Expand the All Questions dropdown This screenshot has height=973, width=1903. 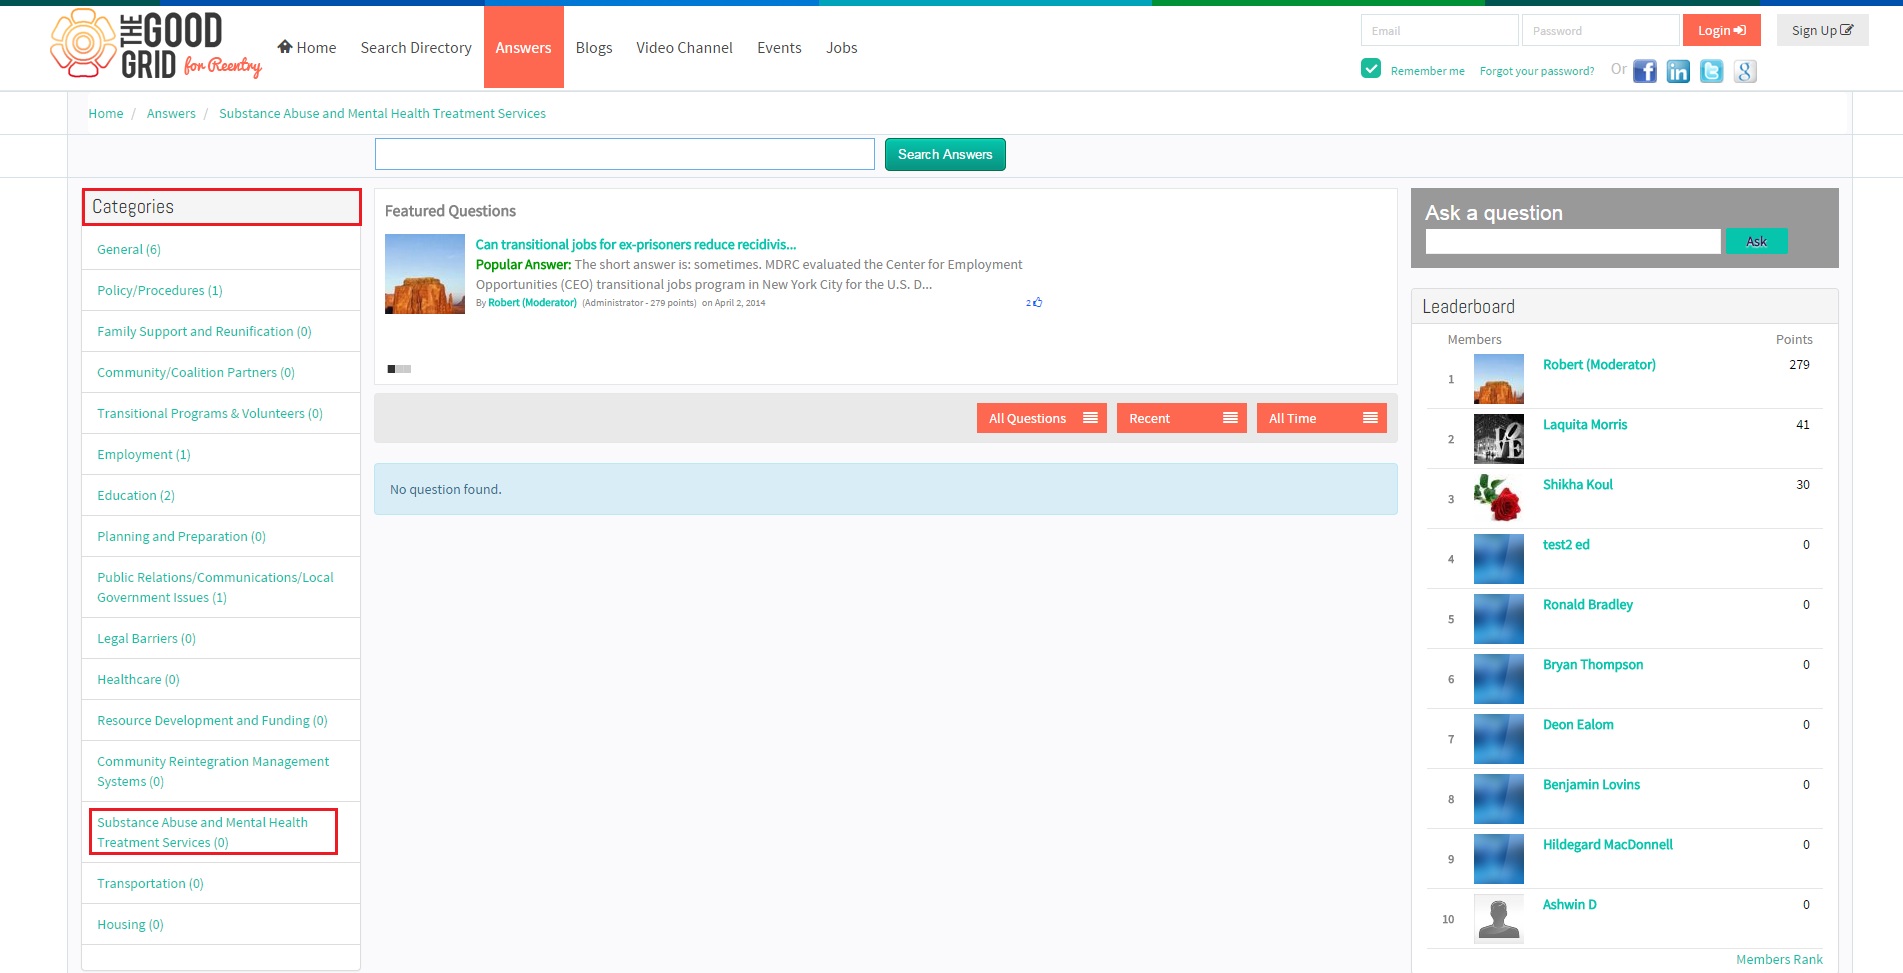(x=1041, y=418)
